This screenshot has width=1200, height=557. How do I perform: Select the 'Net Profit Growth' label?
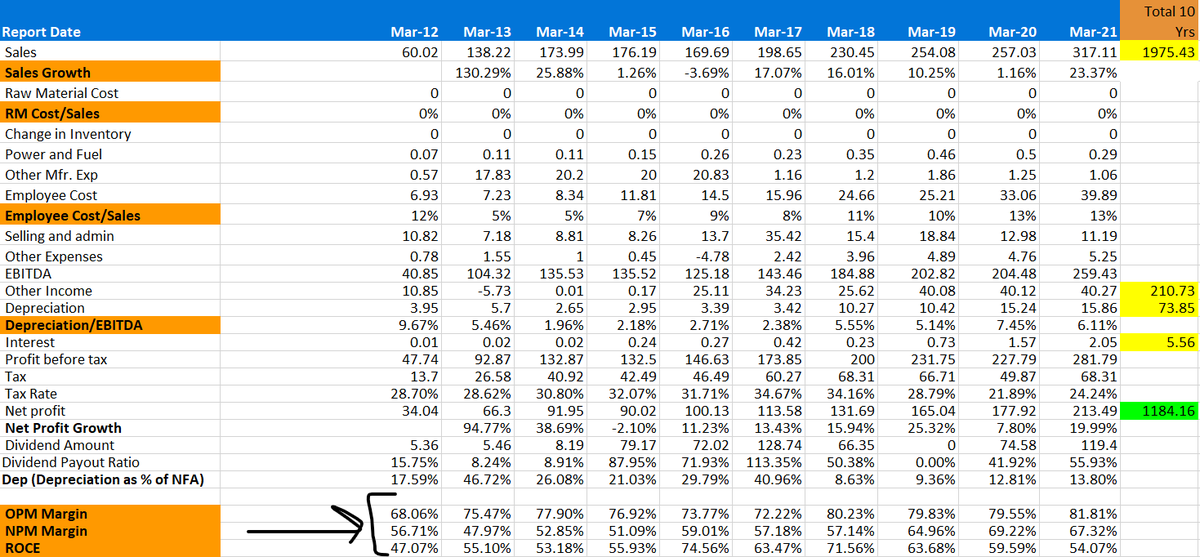63,428
